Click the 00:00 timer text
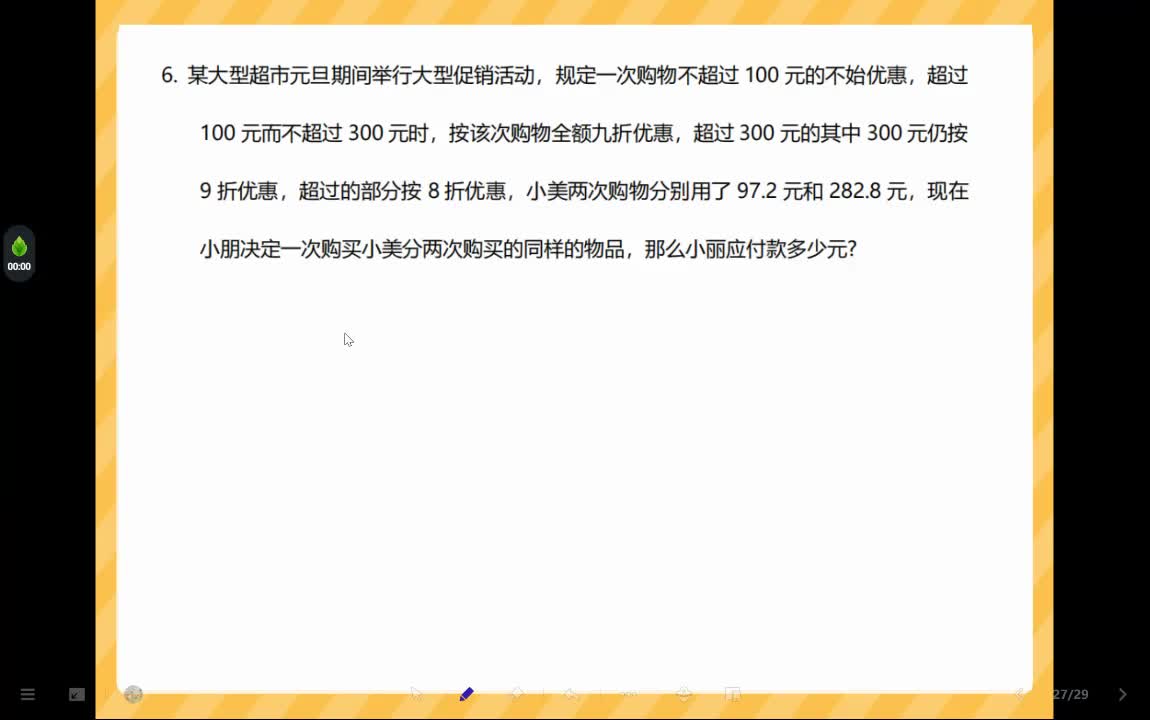This screenshot has height=720, width=1150. click(19, 267)
